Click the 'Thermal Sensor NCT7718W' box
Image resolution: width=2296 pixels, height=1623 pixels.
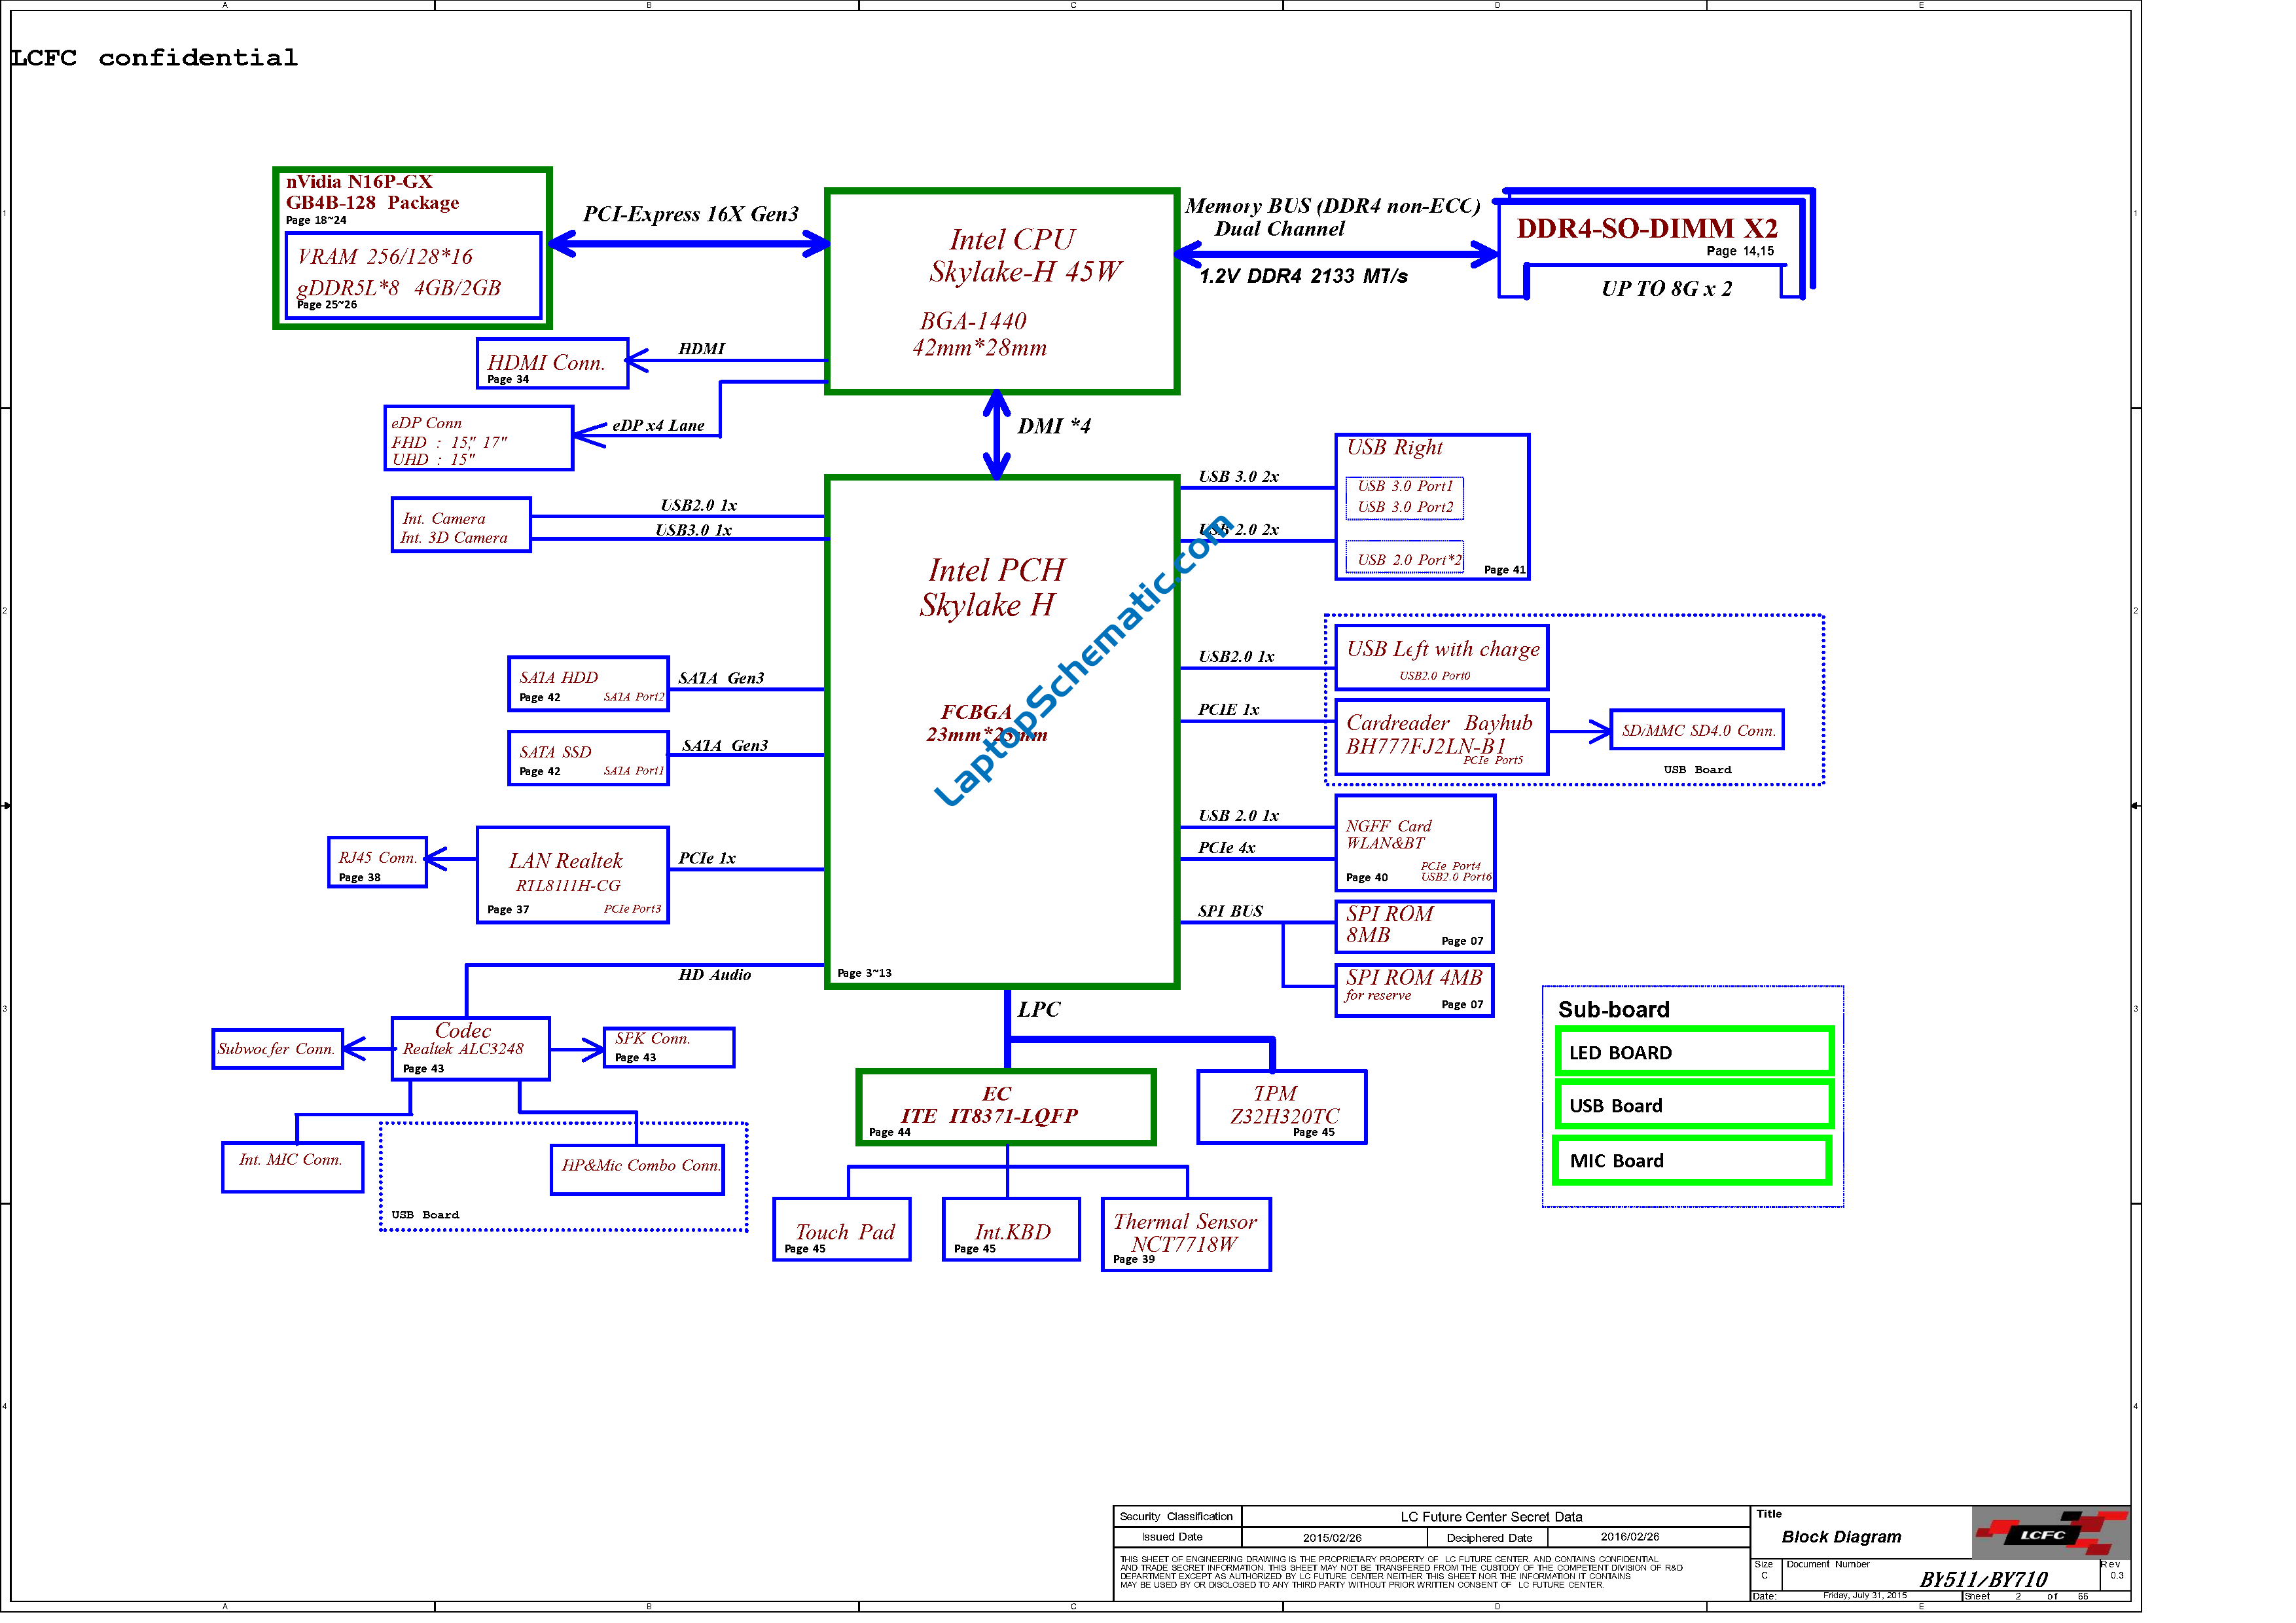point(1186,1235)
